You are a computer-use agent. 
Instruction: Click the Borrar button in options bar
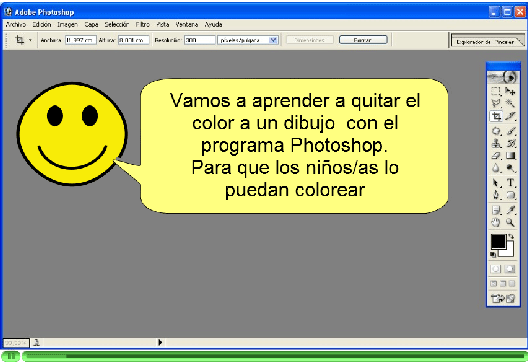[363, 40]
